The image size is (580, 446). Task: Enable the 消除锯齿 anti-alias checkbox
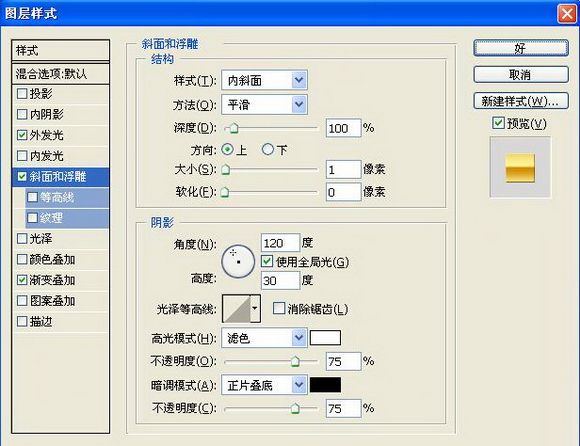coord(279,308)
